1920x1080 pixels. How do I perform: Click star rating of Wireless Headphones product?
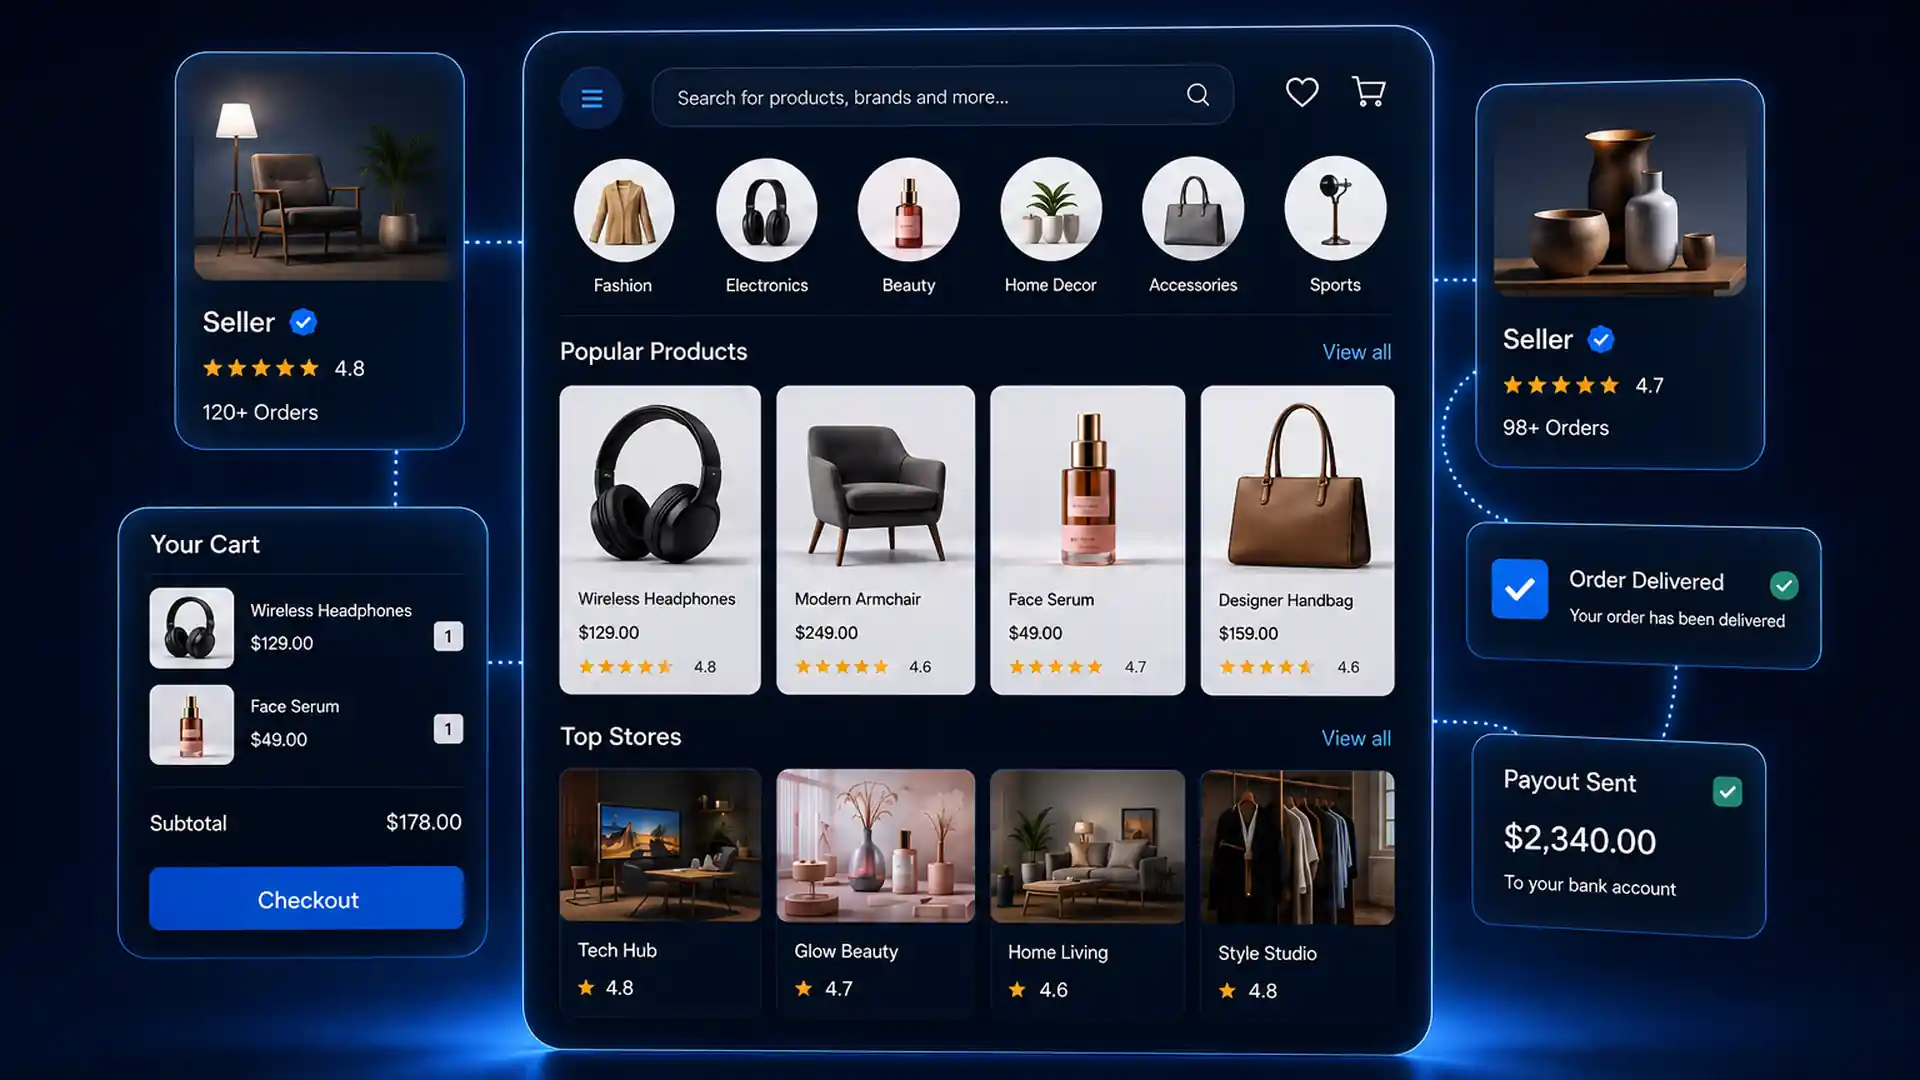pos(625,667)
